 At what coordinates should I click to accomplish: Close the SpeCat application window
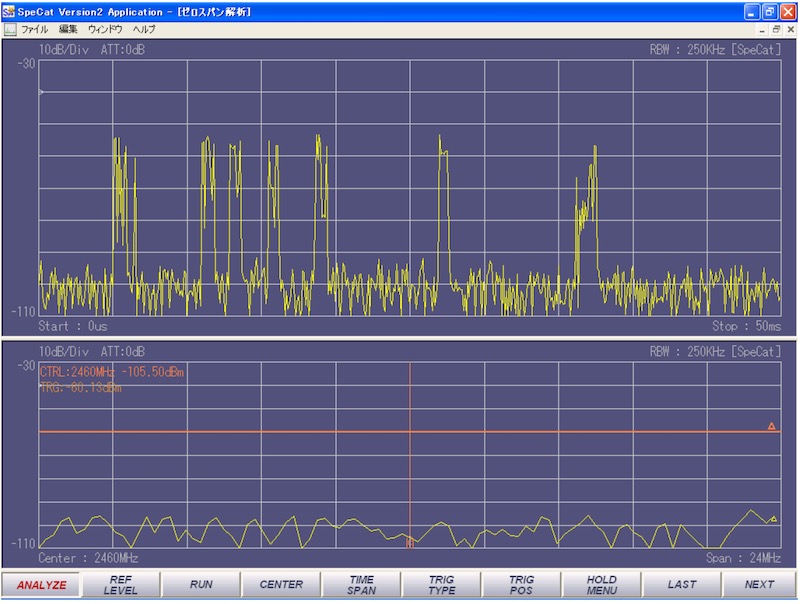click(x=788, y=12)
